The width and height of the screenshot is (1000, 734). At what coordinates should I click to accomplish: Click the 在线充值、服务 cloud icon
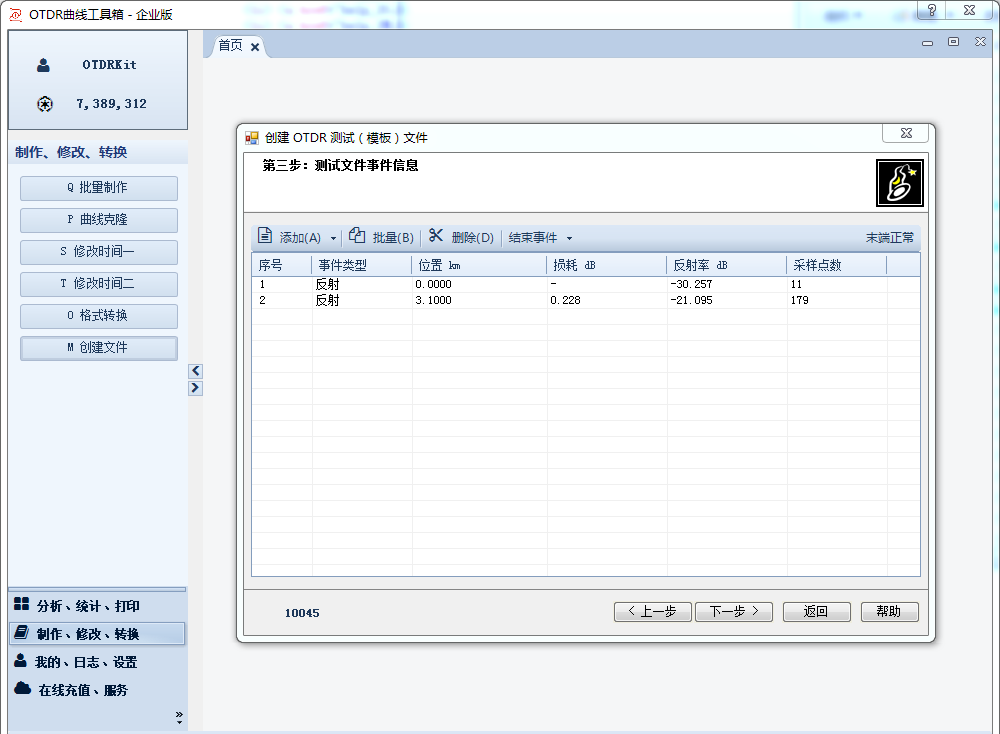[x=22, y=689]
